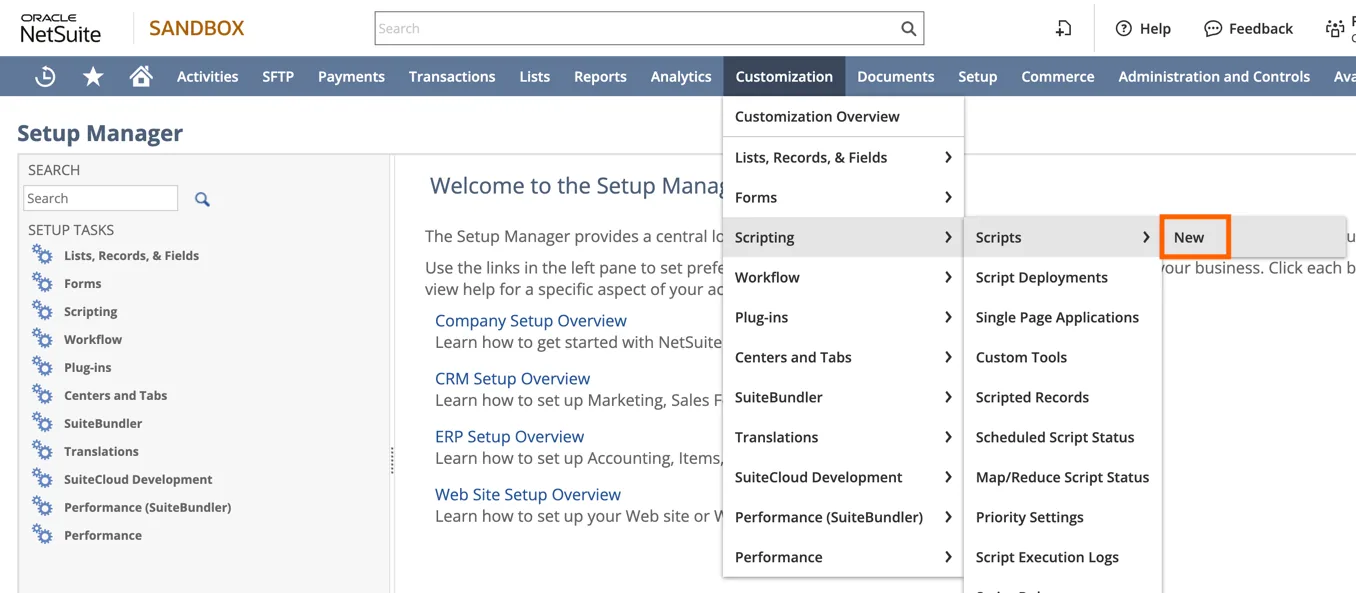Viewport: 1356px width, 593px height.
Task: Expand the Plug-ins submenu arrow
Action: [x=947, y=317]
